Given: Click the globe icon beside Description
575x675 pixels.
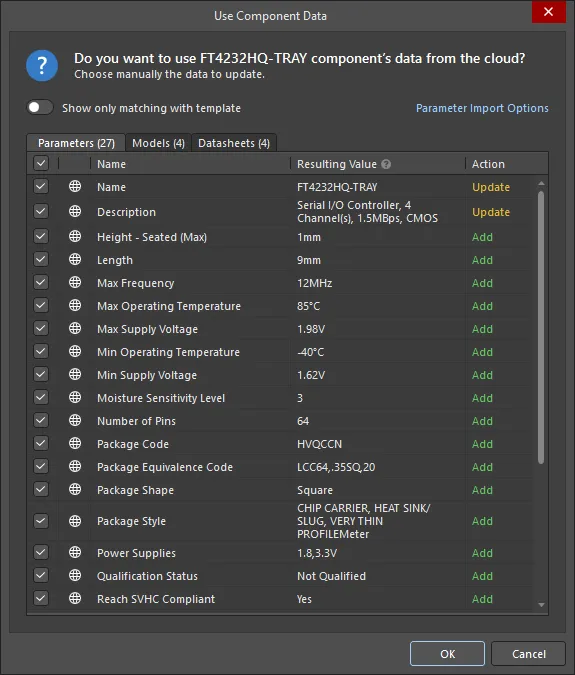Looking at the screenshot, I should pyautogui.click(x=75, y=211).
